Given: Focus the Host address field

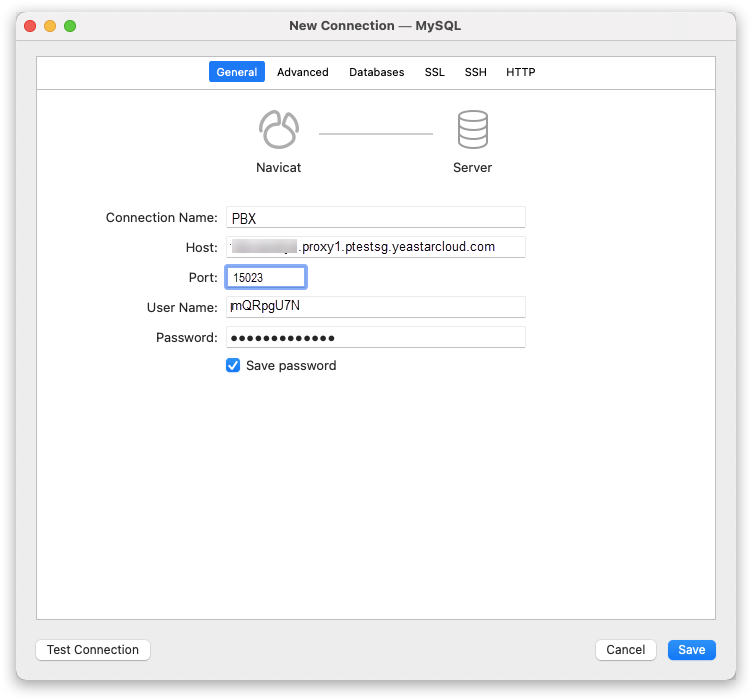Looking at the screenshot, I should pyautogui.click(x=375, y=247).
